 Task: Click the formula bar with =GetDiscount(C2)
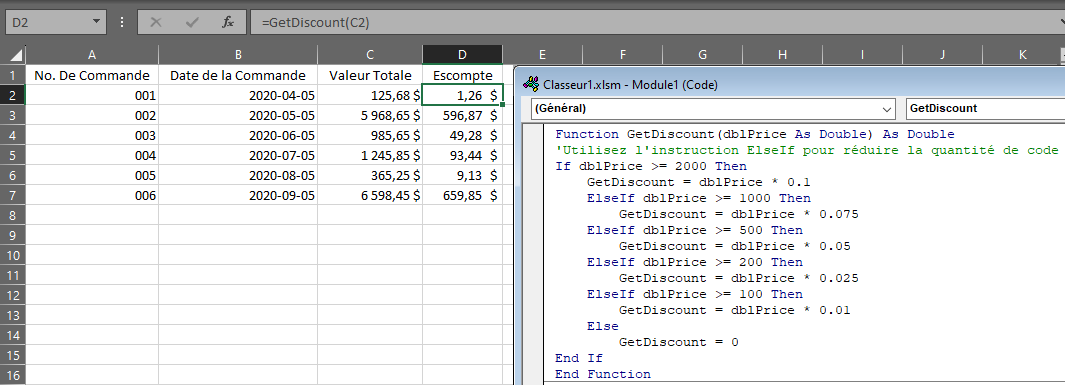pyautogui.click(x=656, y=22)
